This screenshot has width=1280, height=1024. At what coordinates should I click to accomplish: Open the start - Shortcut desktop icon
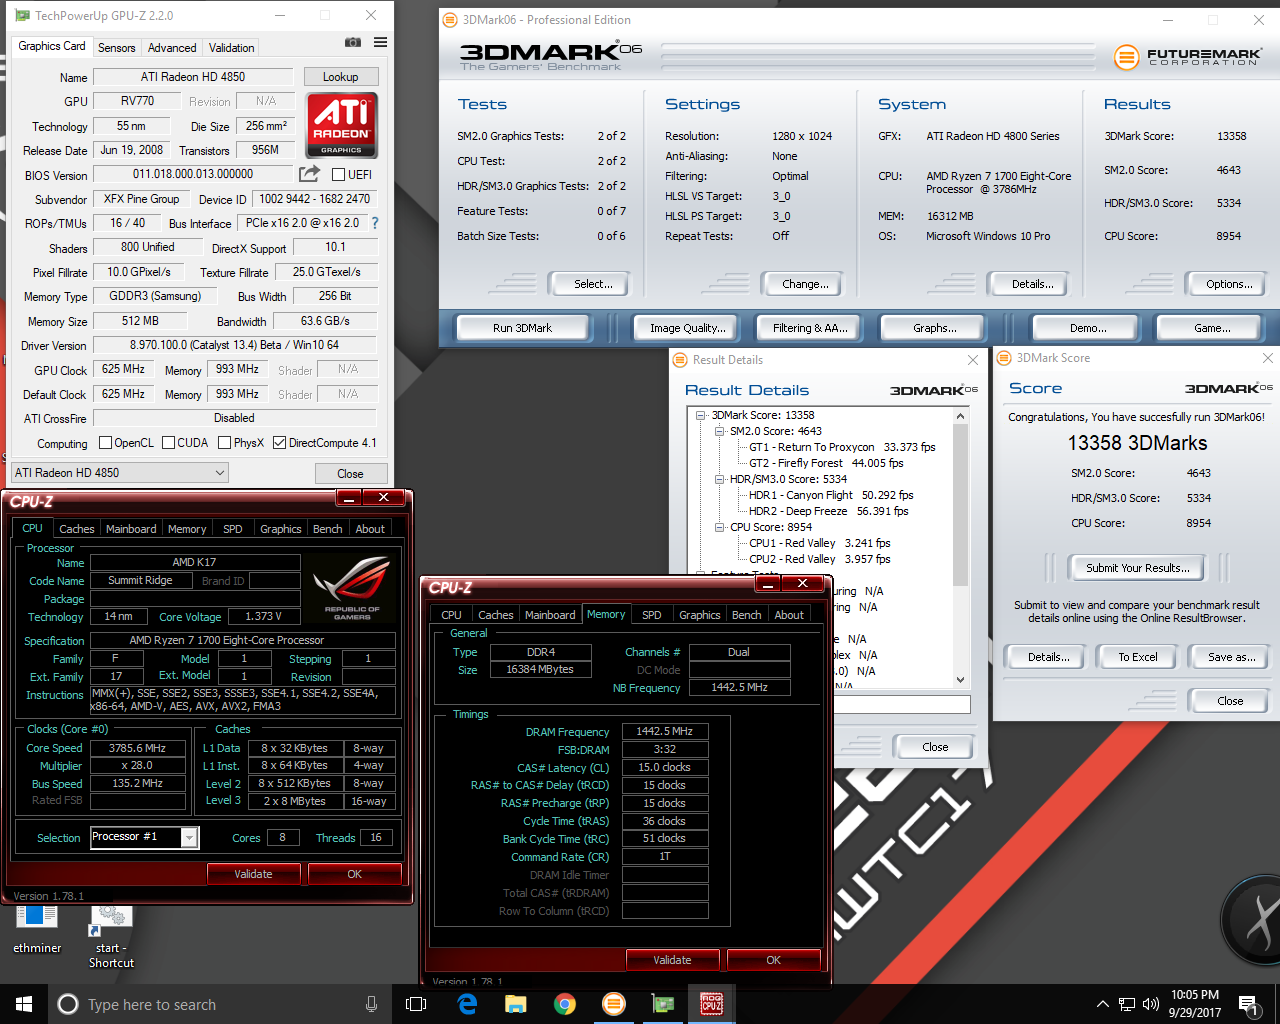[111, 936]
